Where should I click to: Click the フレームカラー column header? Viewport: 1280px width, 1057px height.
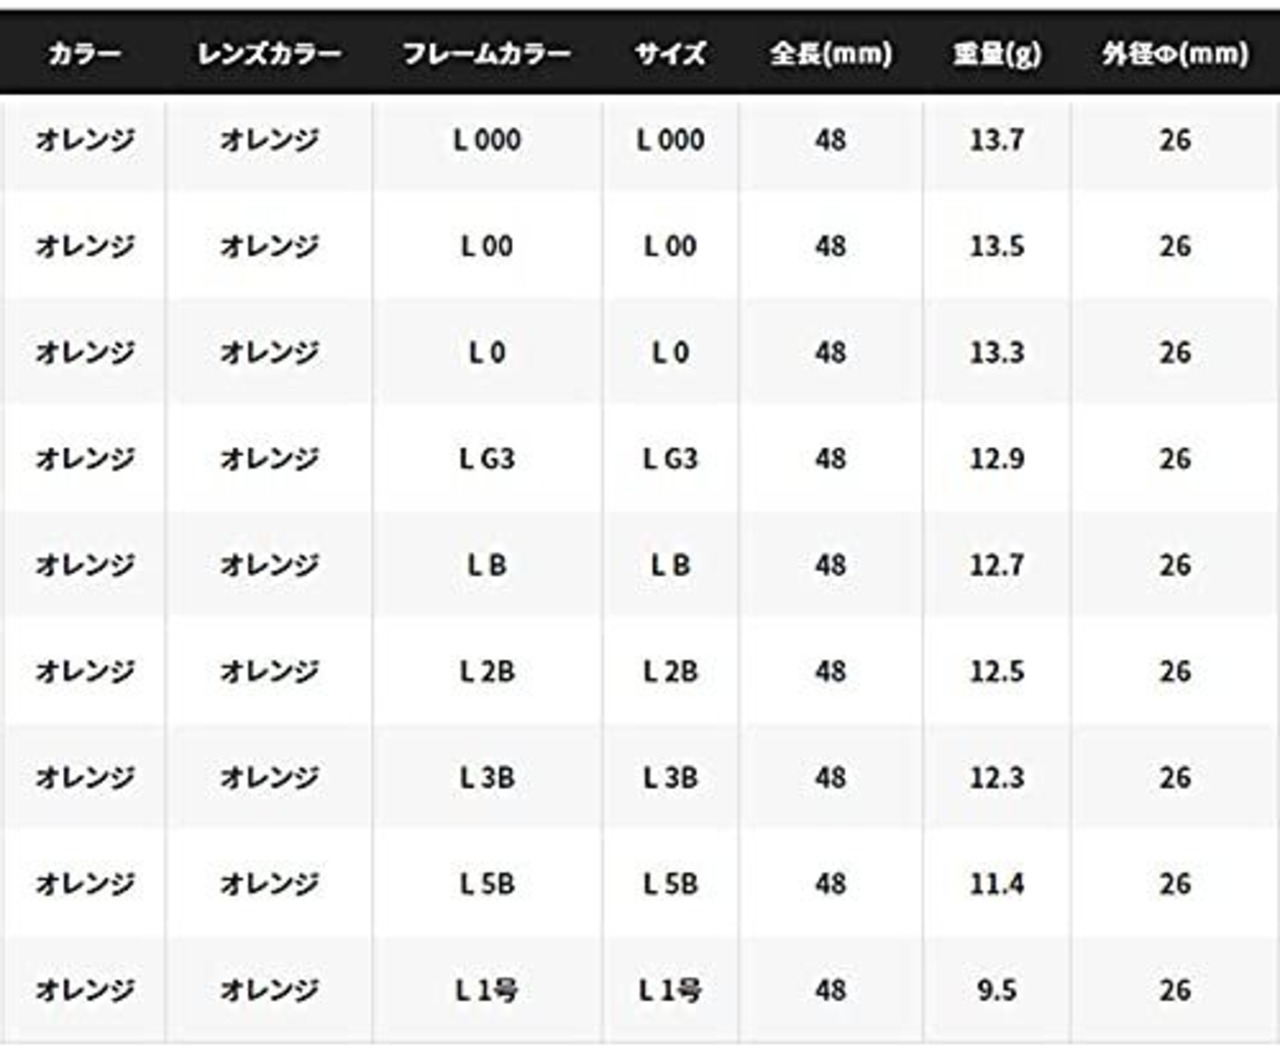[487, 53]
